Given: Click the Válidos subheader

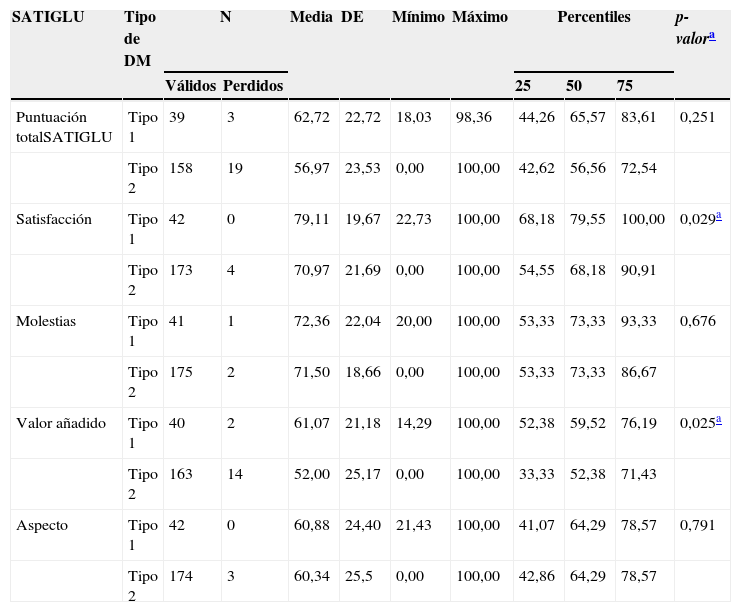Looking at the screenshot, I should 190,86.
